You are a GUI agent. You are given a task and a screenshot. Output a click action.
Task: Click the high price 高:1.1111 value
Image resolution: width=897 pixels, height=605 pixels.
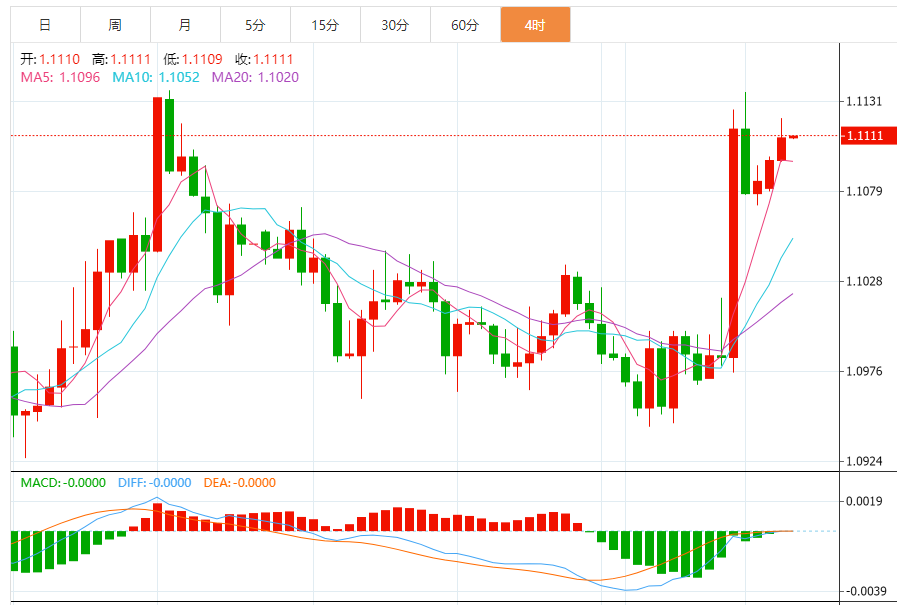click(121, 59)
